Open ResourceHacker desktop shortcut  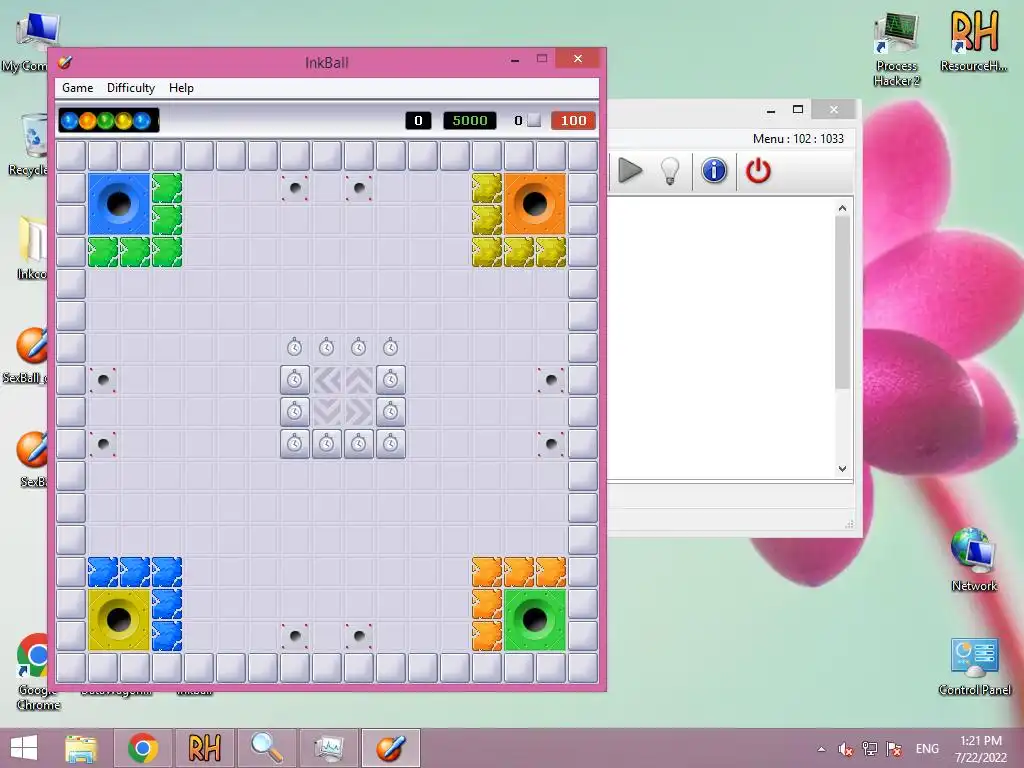coord(974,40)
